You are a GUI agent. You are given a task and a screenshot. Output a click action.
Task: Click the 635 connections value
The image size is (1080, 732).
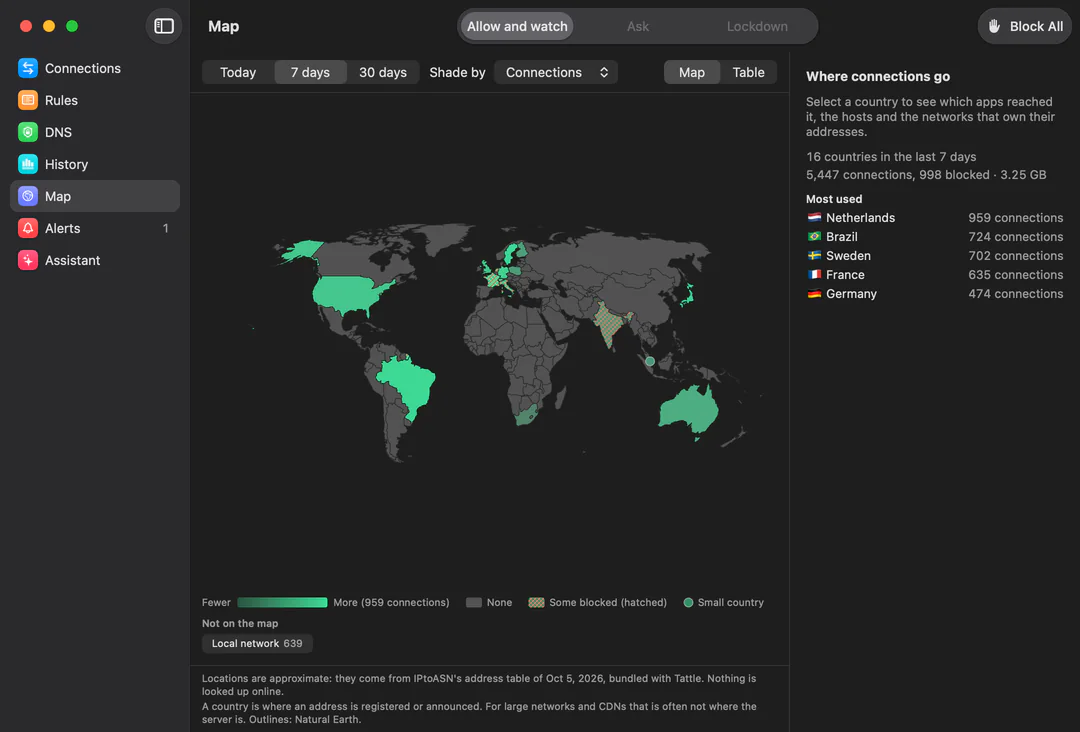coord(1015,275)
